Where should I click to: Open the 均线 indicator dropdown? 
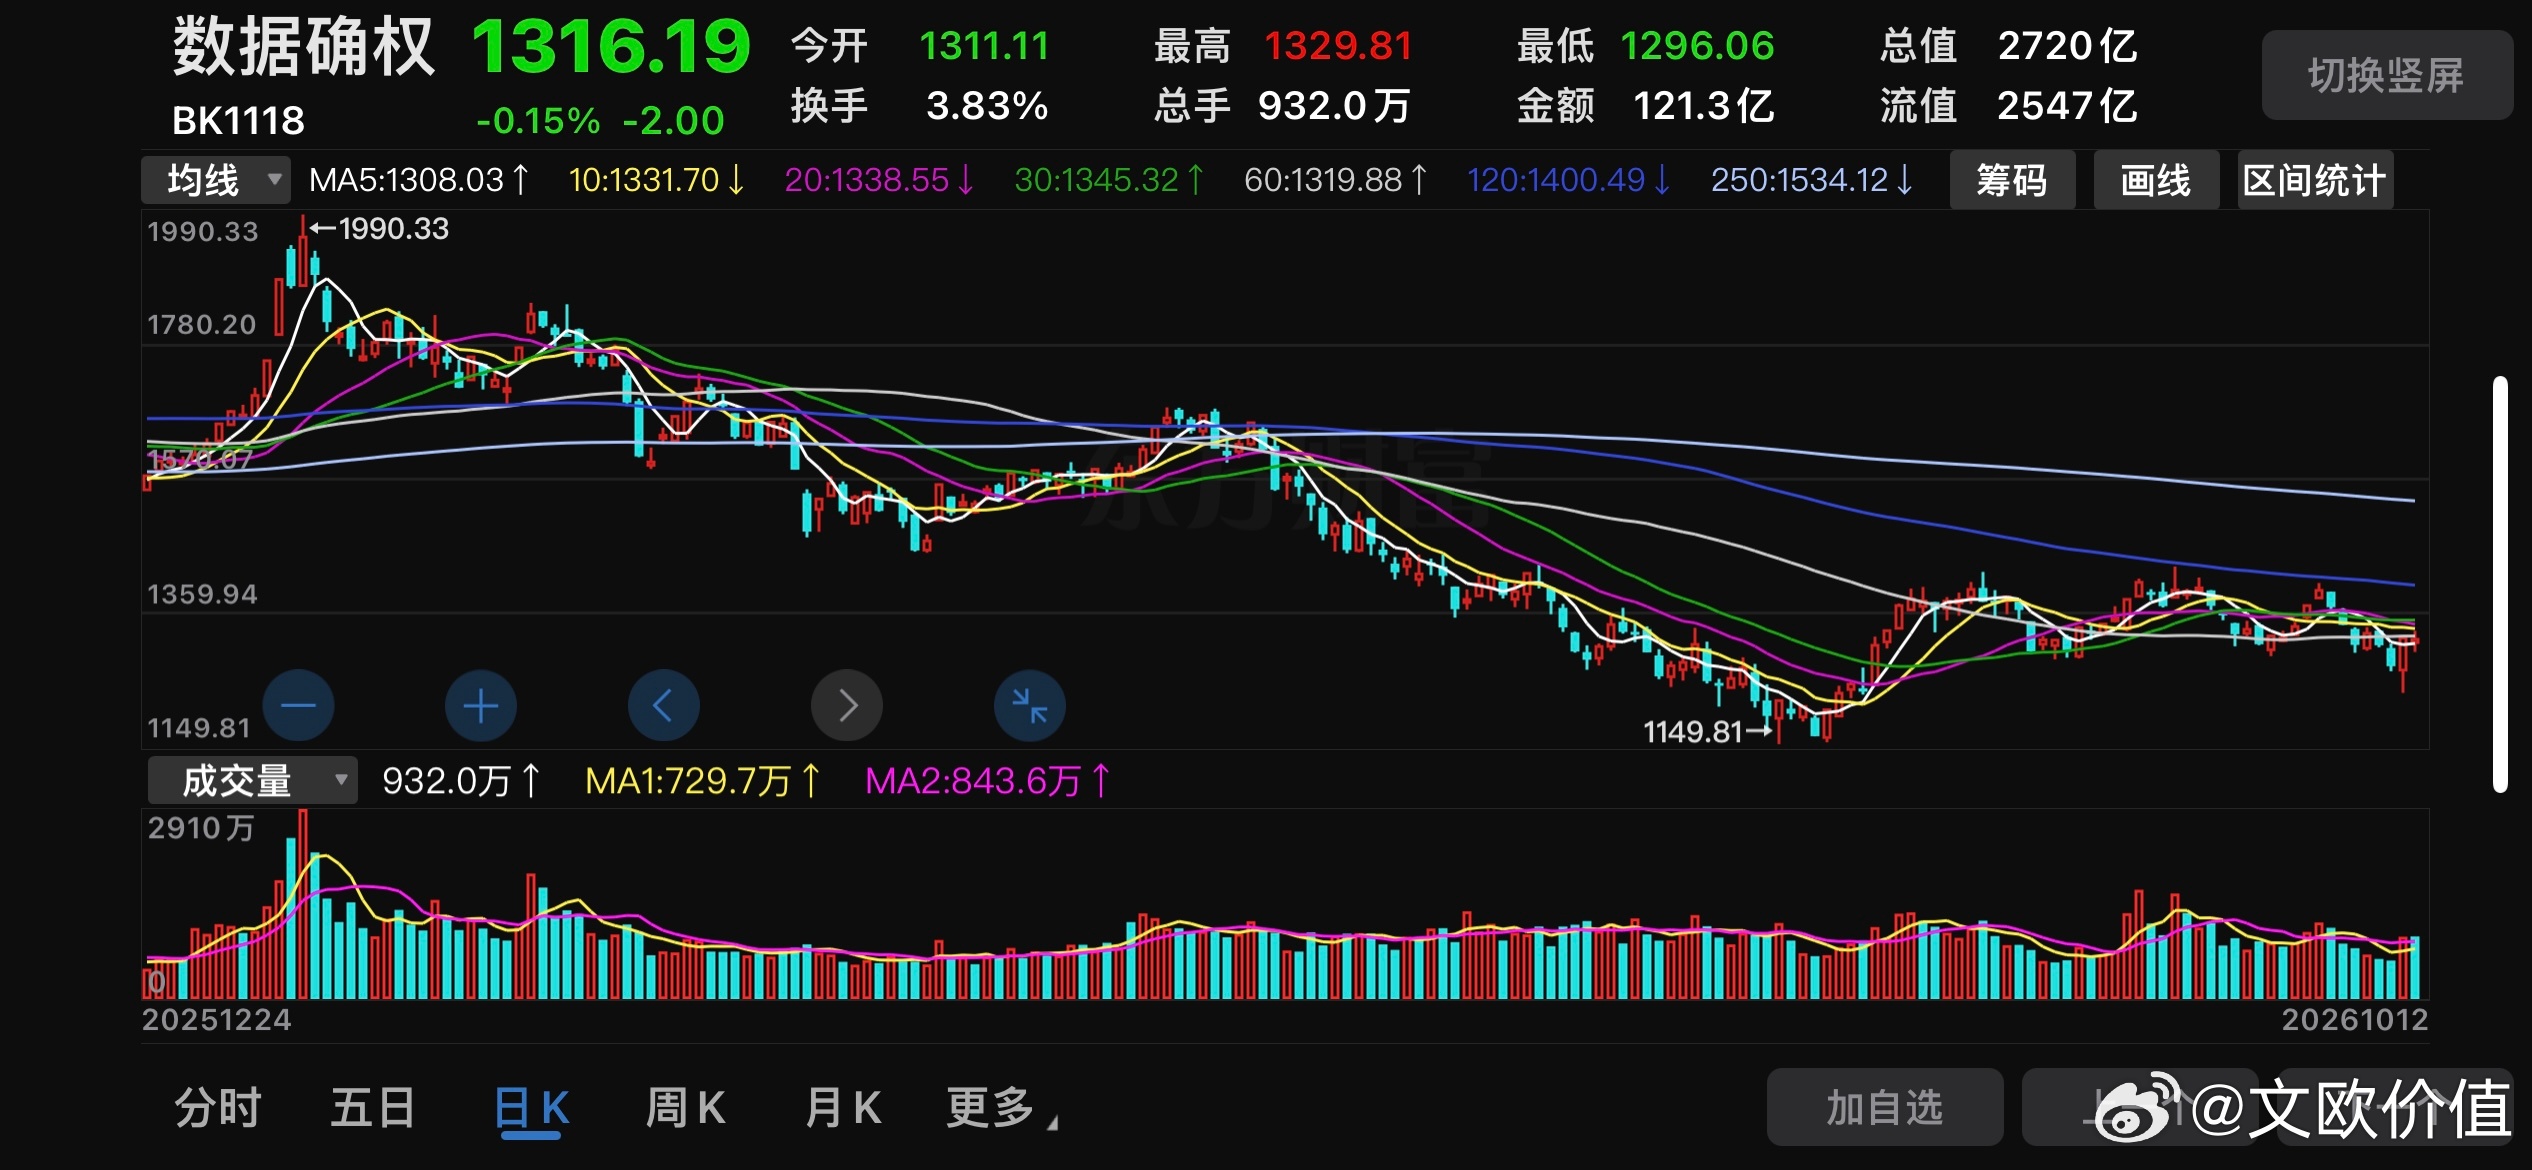pyautogui.click(x=216, y=181)
